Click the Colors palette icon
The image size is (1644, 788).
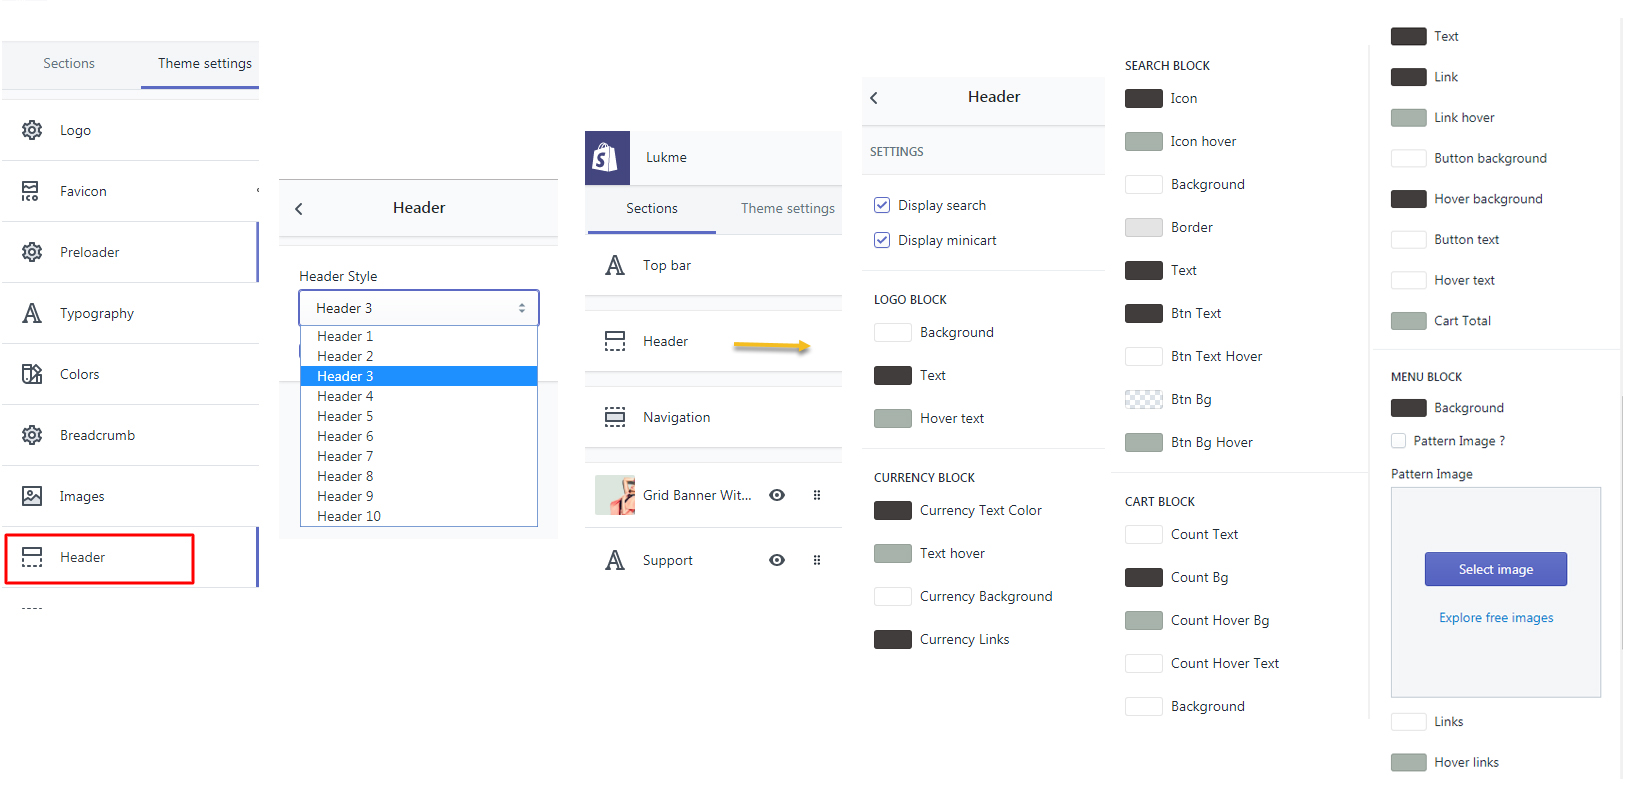[32, 374]
